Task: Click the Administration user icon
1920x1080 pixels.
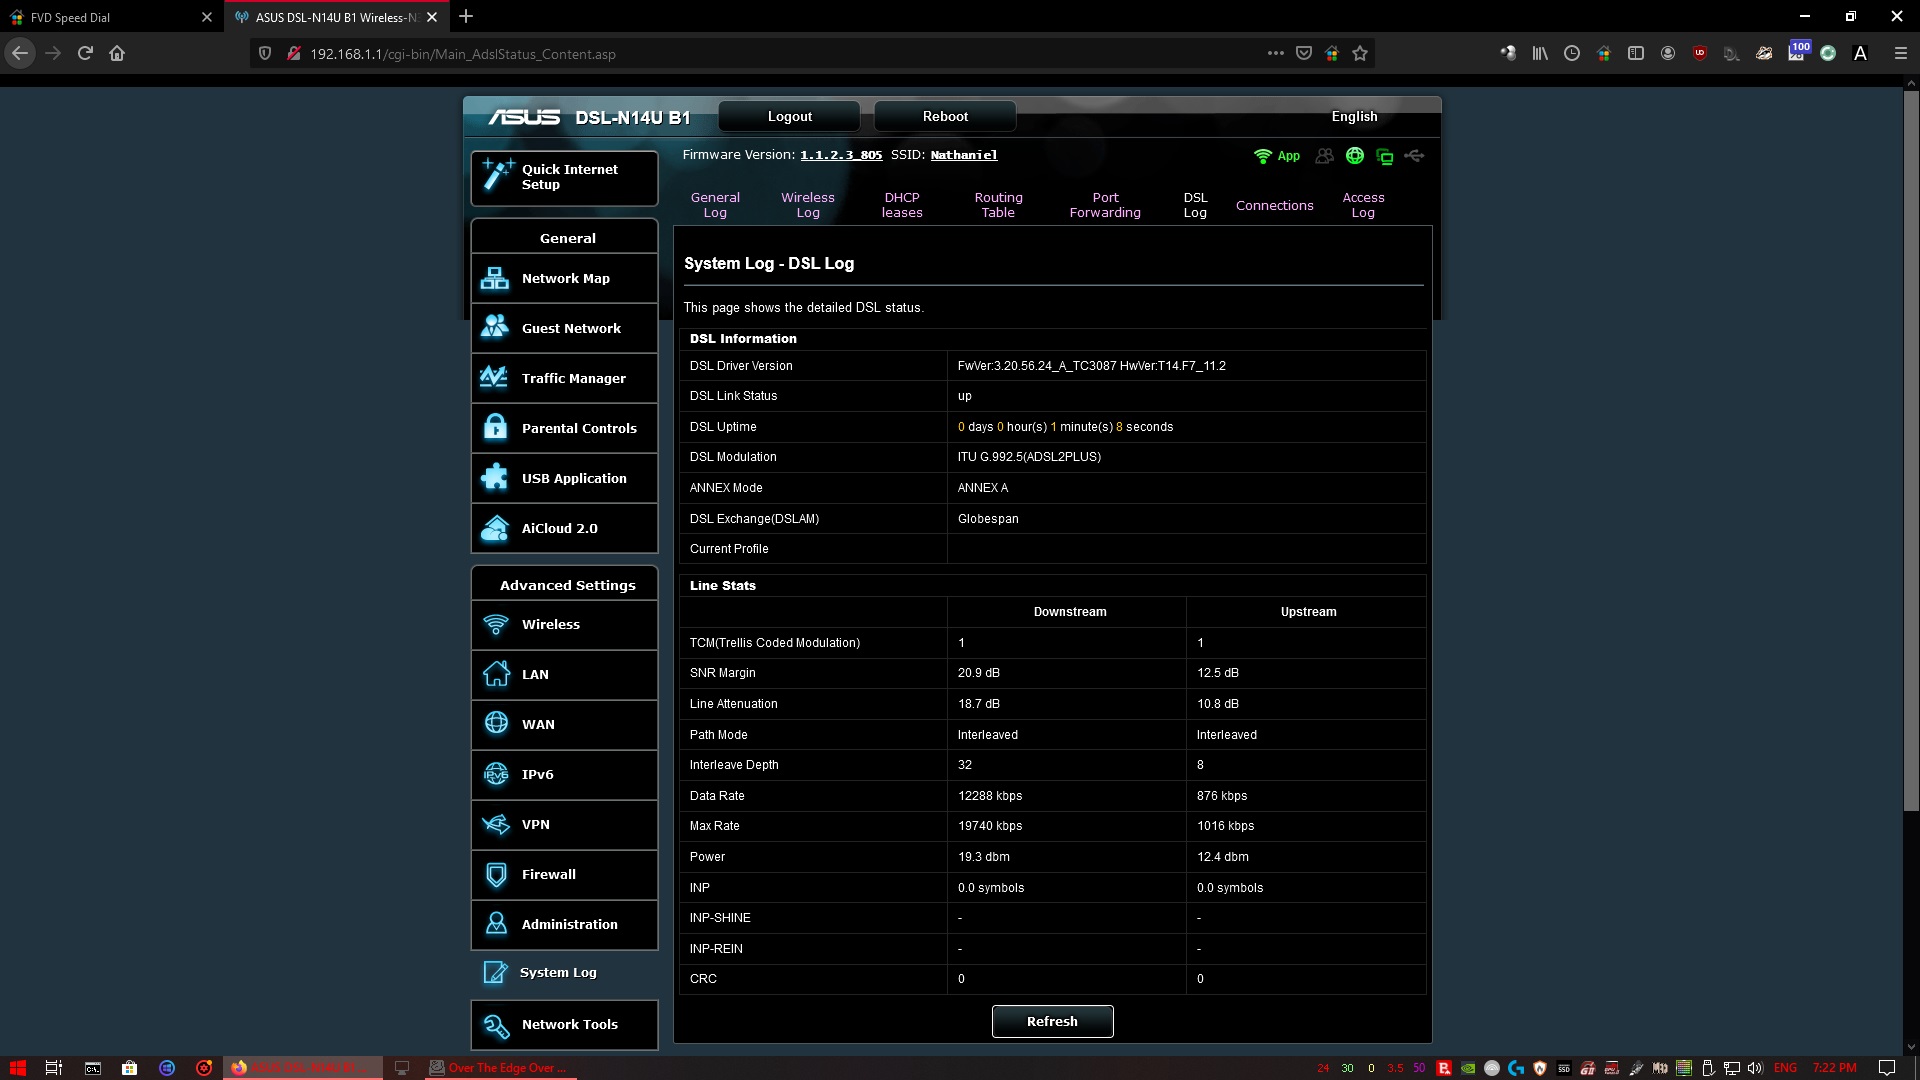Action: pyautogui.click(x=496, y=924)
